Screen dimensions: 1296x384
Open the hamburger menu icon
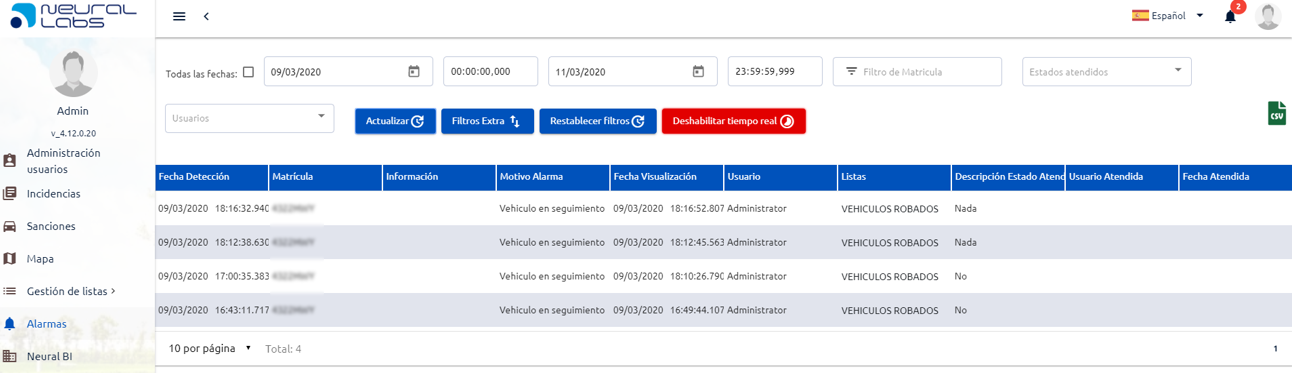179,16
